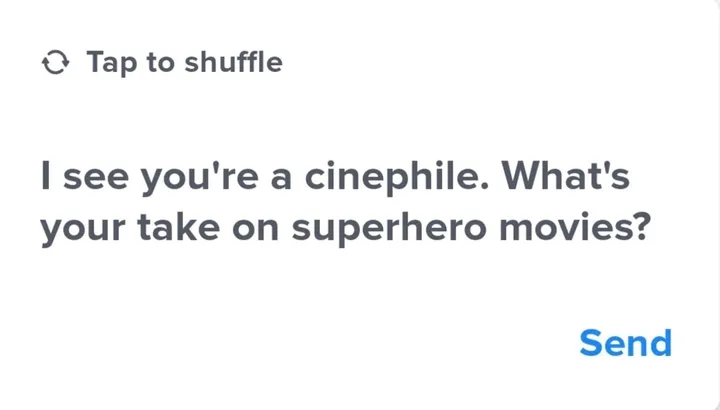Click the superhero movies question line
720x410 pixels.
click(x=345, y=229)
